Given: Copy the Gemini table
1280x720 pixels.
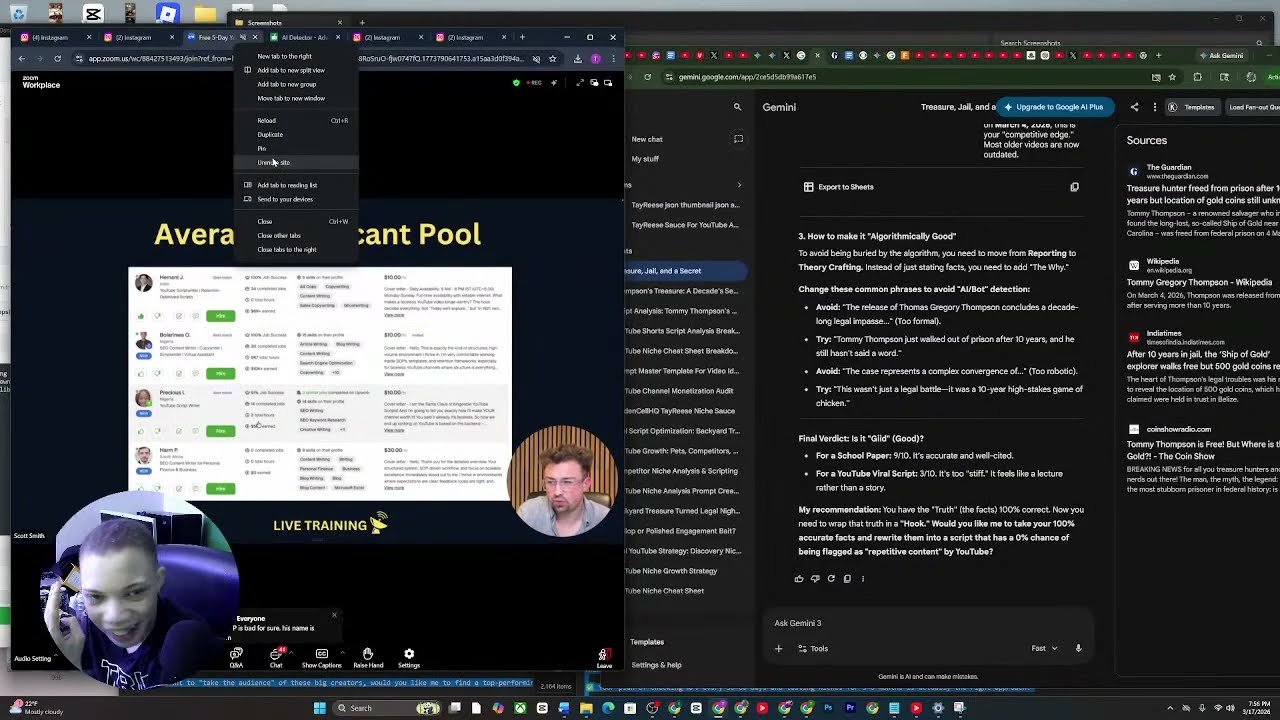Looking at the screenshot, I should [x=1074, y=187].
